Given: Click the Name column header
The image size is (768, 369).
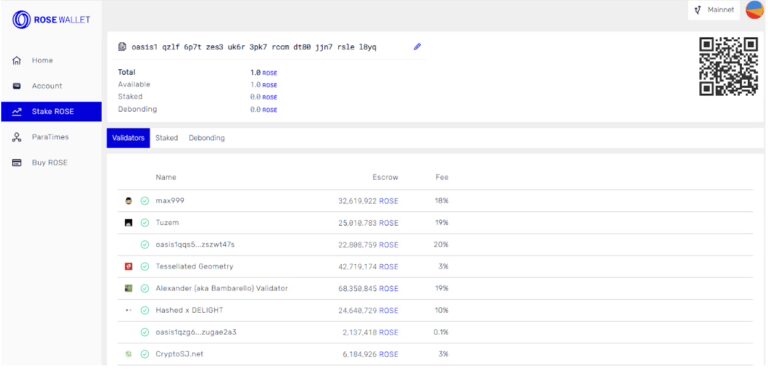Looking at the screenshot, I should pyautogui.click(x=166, y=177).
